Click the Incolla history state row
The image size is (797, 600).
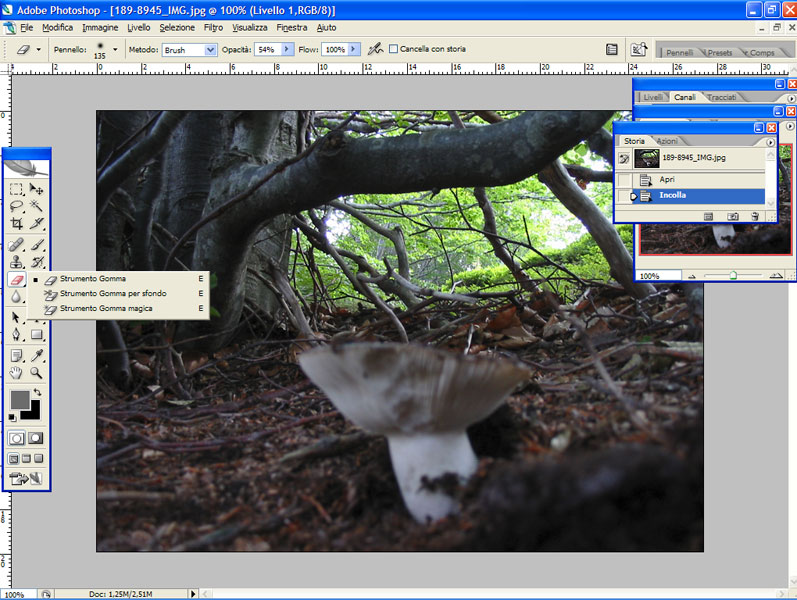[690, 196]
